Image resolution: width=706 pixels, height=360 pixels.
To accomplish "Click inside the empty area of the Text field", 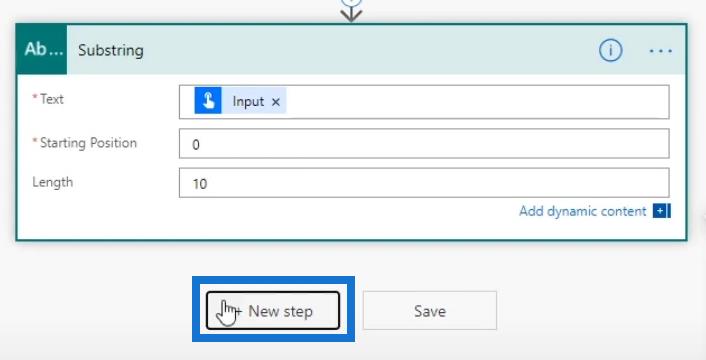I will tap(477, 102).
